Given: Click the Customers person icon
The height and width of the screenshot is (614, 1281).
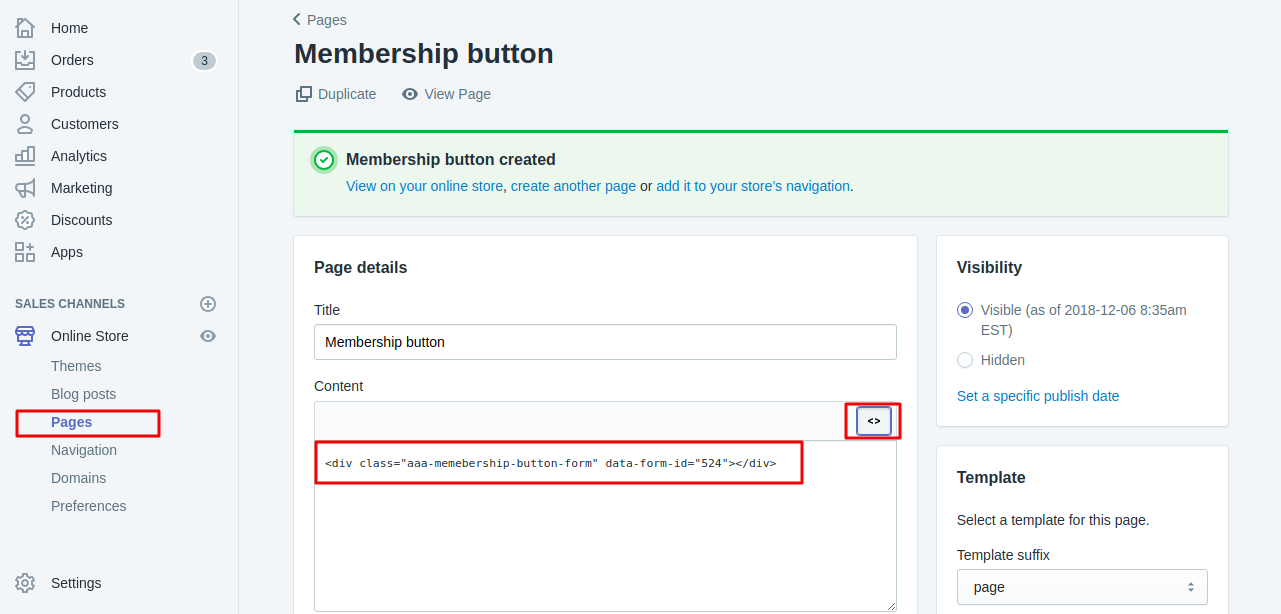Looking at the screenshot, I should click(x=25, y=124).
